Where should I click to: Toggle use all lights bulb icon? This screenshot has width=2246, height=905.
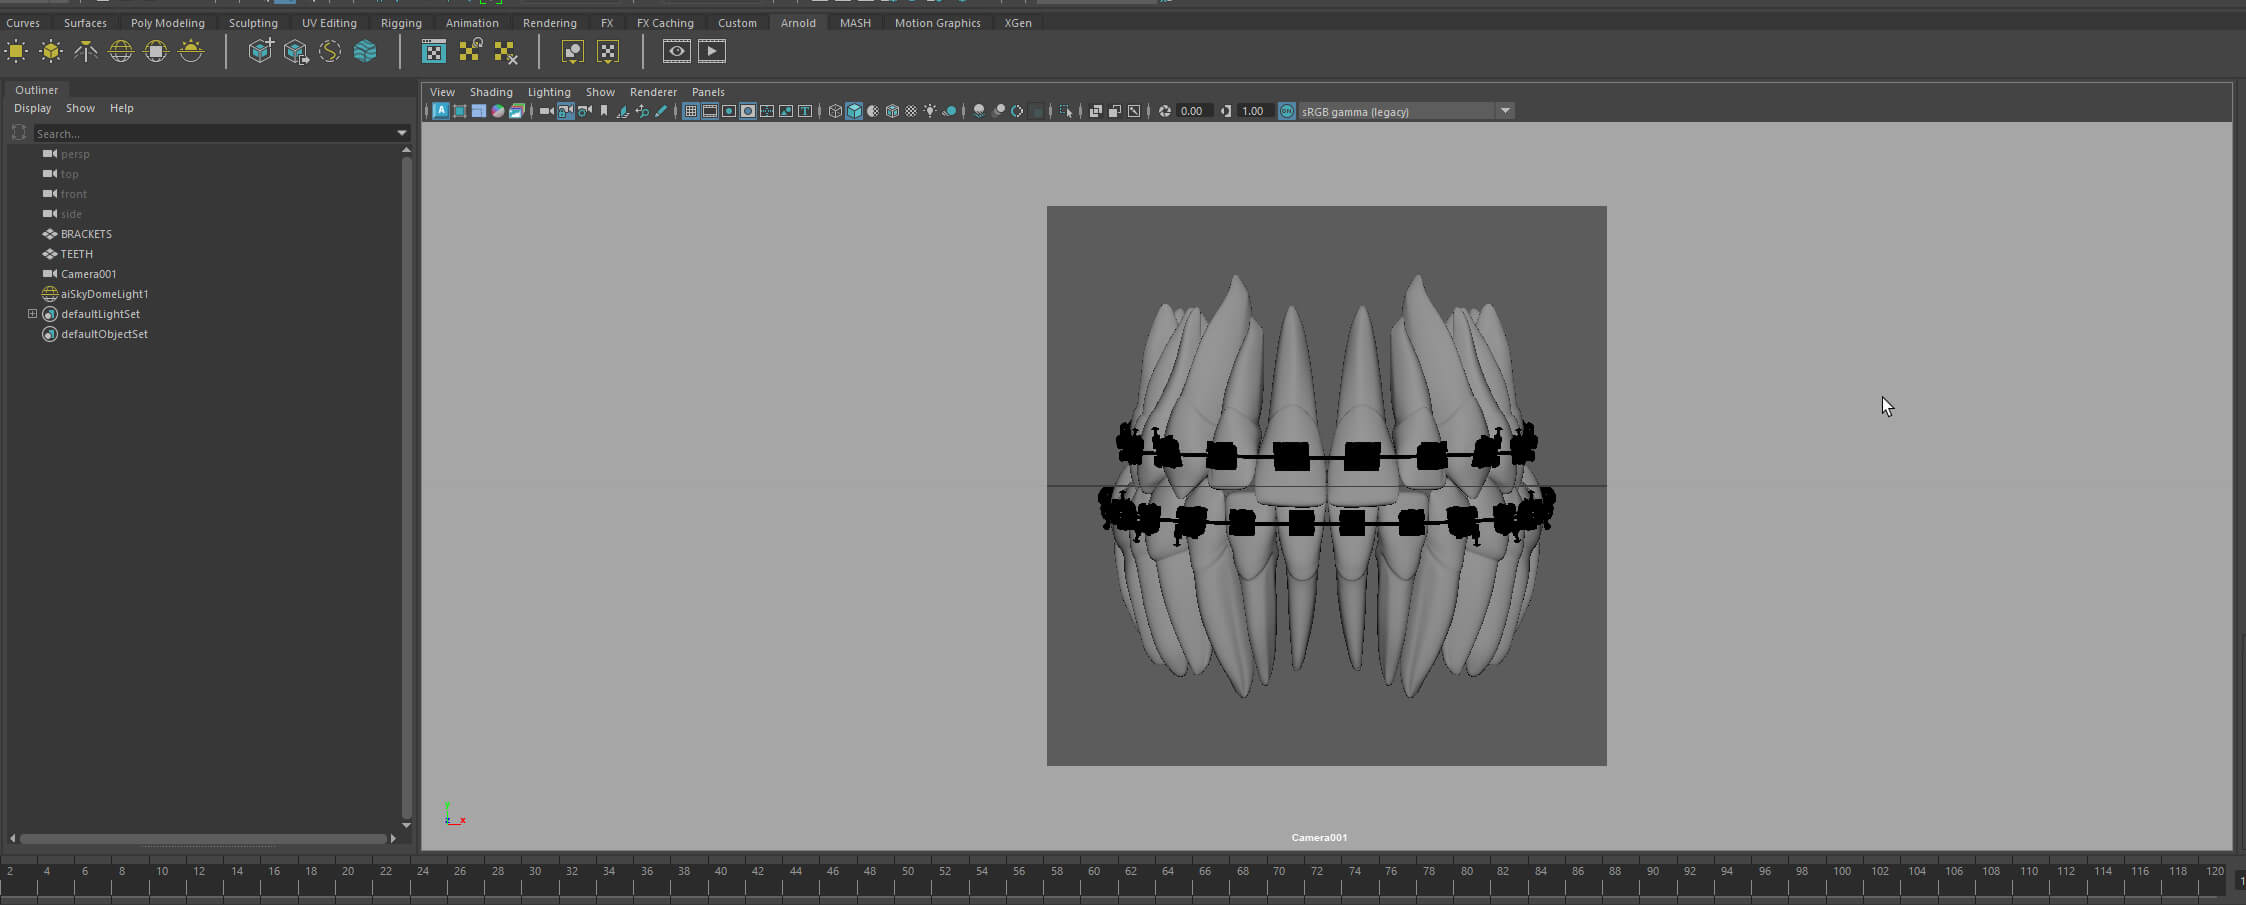point(930,111)
